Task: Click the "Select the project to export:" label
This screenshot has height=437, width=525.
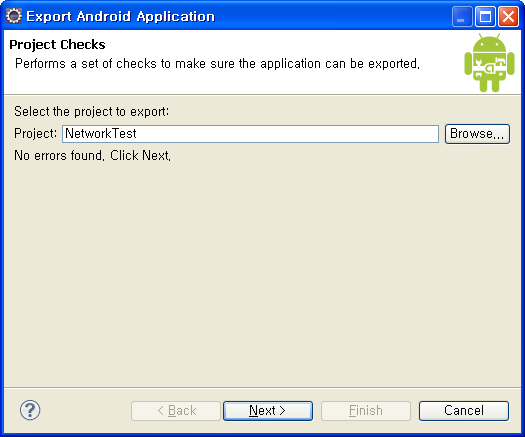Action: tap(92, 112)
